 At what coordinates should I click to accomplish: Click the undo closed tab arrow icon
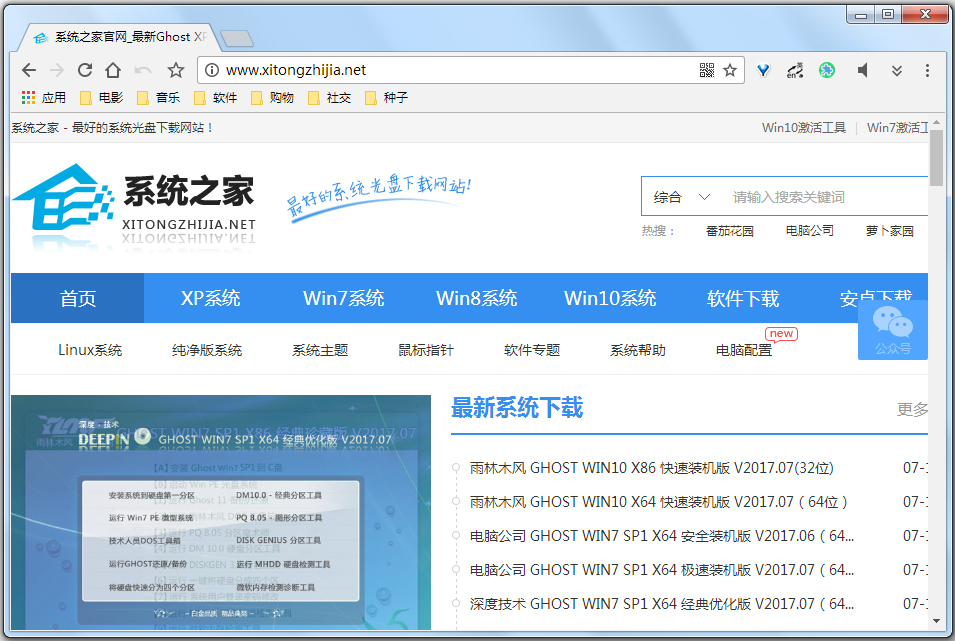coord(143,70)
